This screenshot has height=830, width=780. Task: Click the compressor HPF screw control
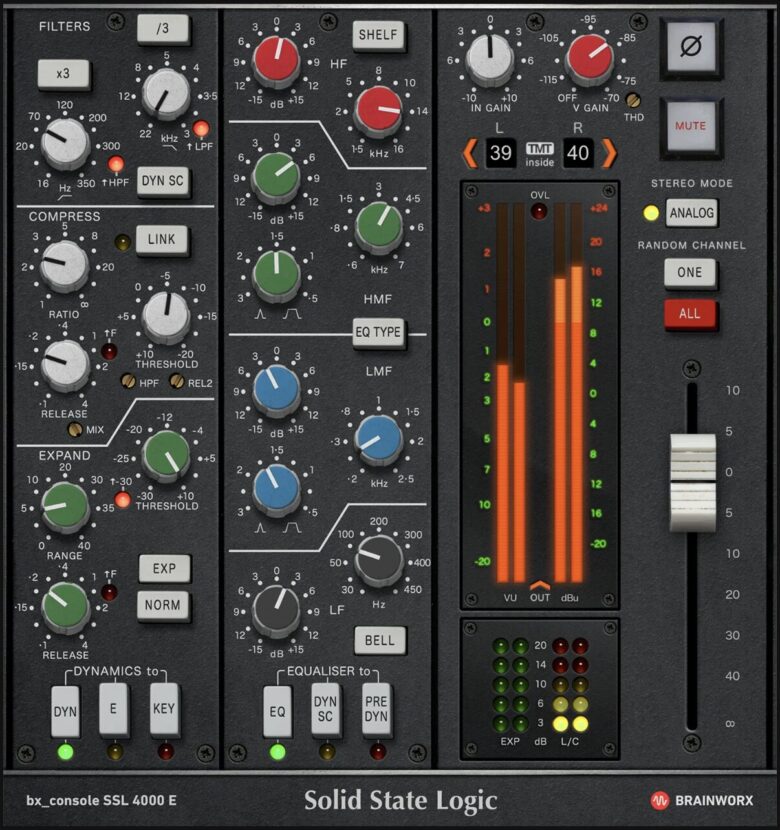[128, 380]
